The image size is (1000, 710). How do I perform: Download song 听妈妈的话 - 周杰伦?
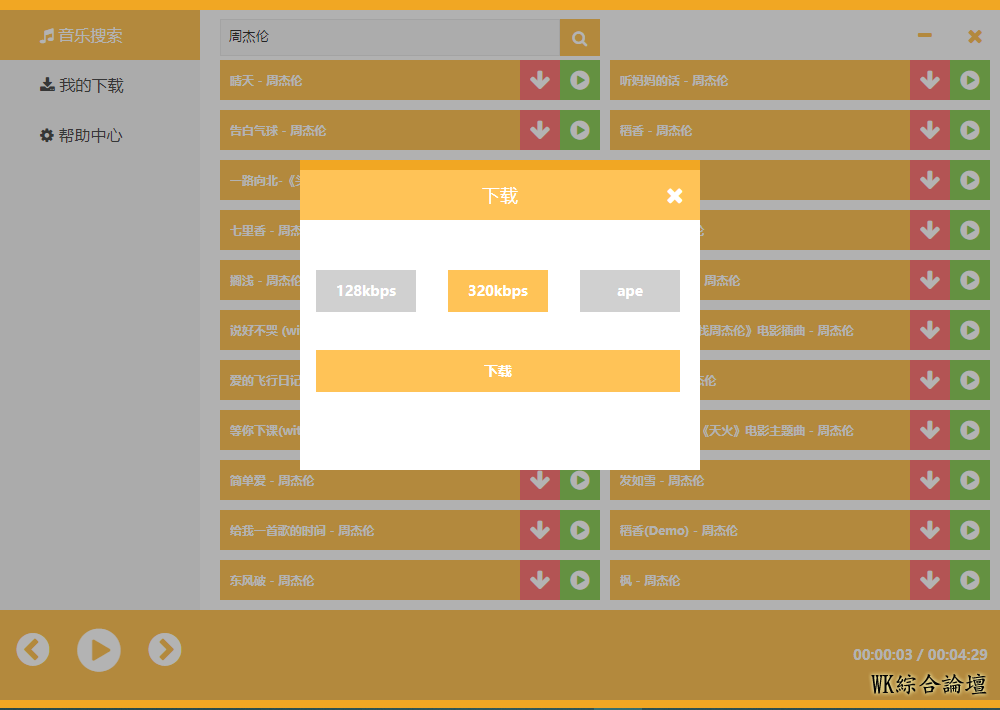(x=930, y=80)
